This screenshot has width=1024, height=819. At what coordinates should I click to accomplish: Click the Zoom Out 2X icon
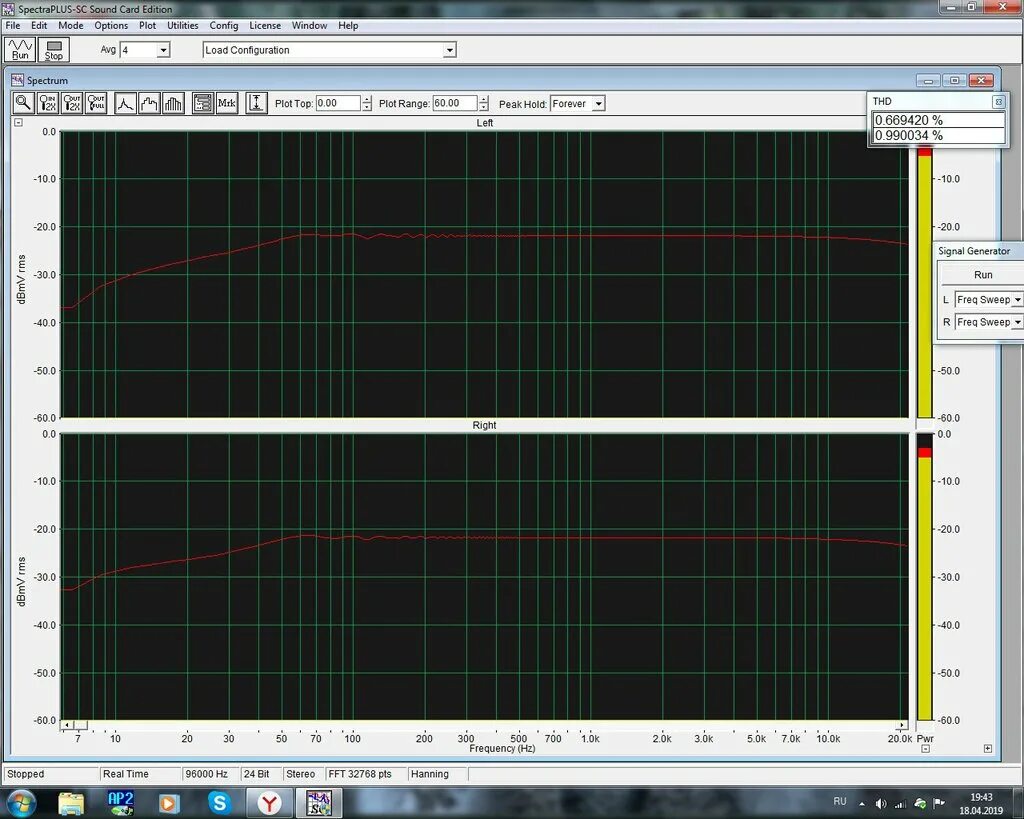[x=72, y=103]
